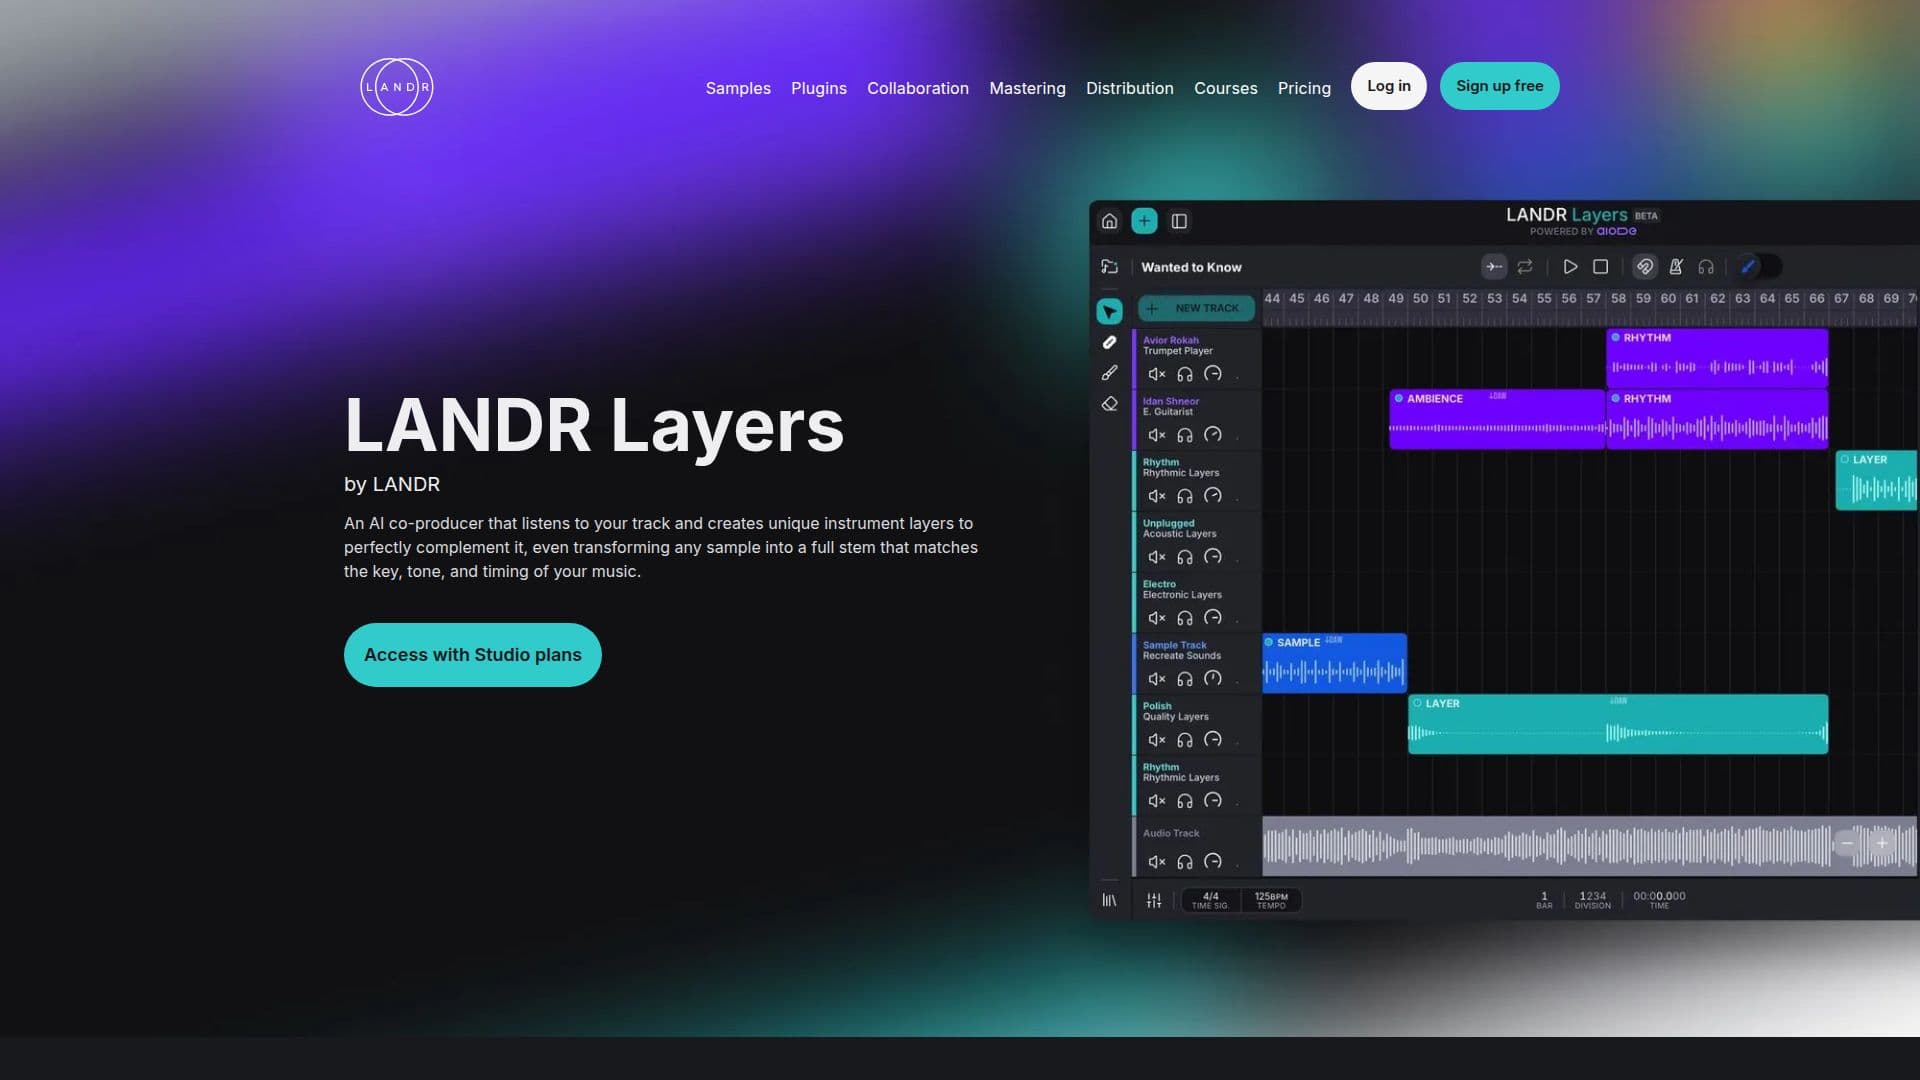
Task: Toggle loop playback icon
Action: pos(1525,267)
